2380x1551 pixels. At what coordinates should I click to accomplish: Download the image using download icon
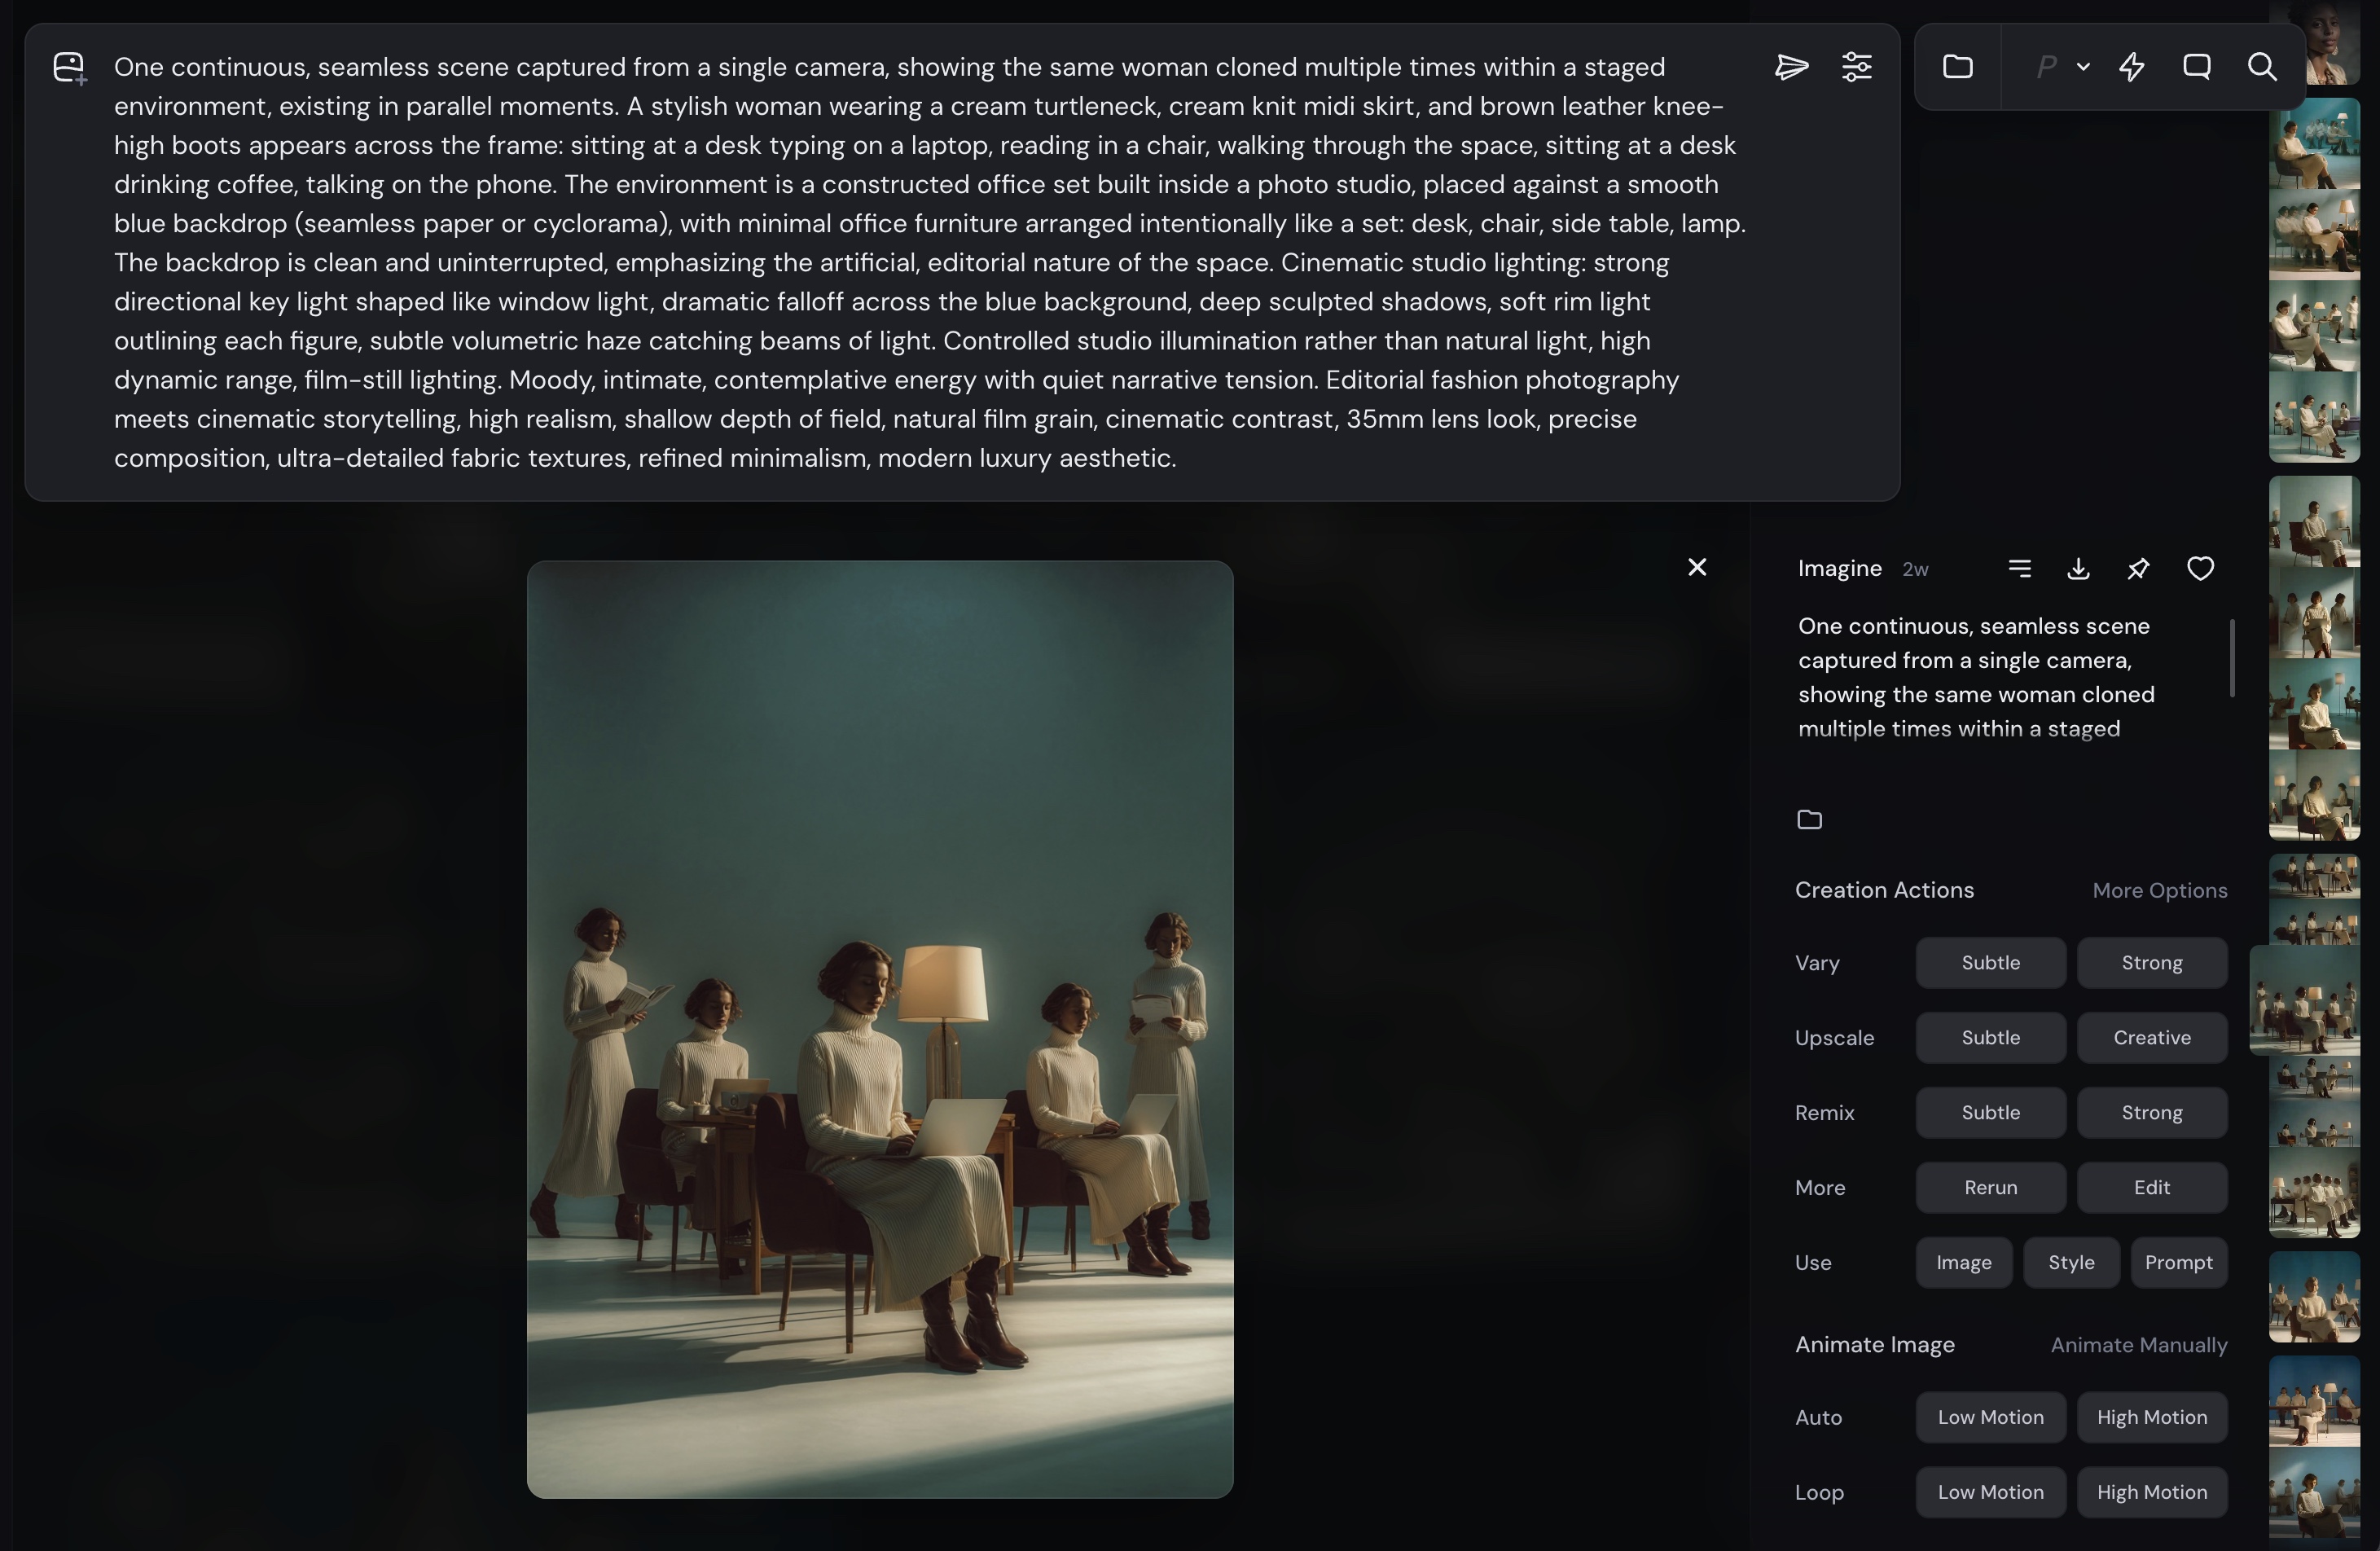2078,569
